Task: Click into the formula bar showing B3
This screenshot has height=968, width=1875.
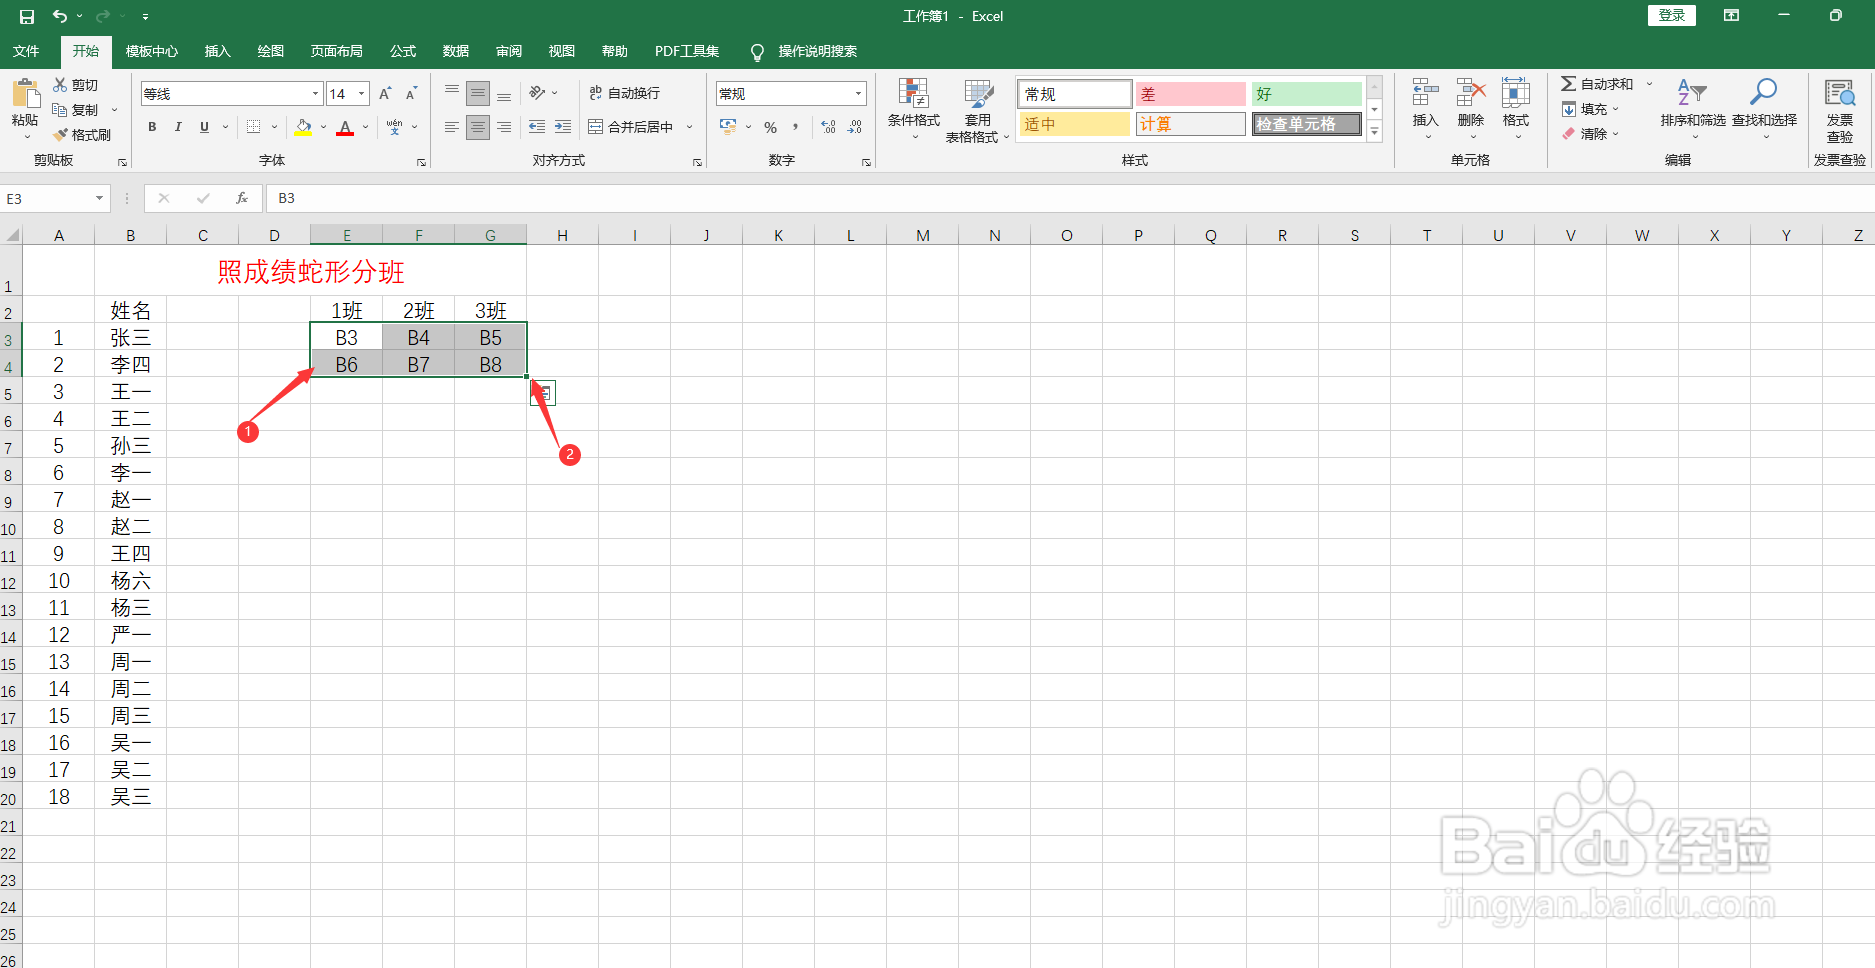Action: click(1070, 198)
